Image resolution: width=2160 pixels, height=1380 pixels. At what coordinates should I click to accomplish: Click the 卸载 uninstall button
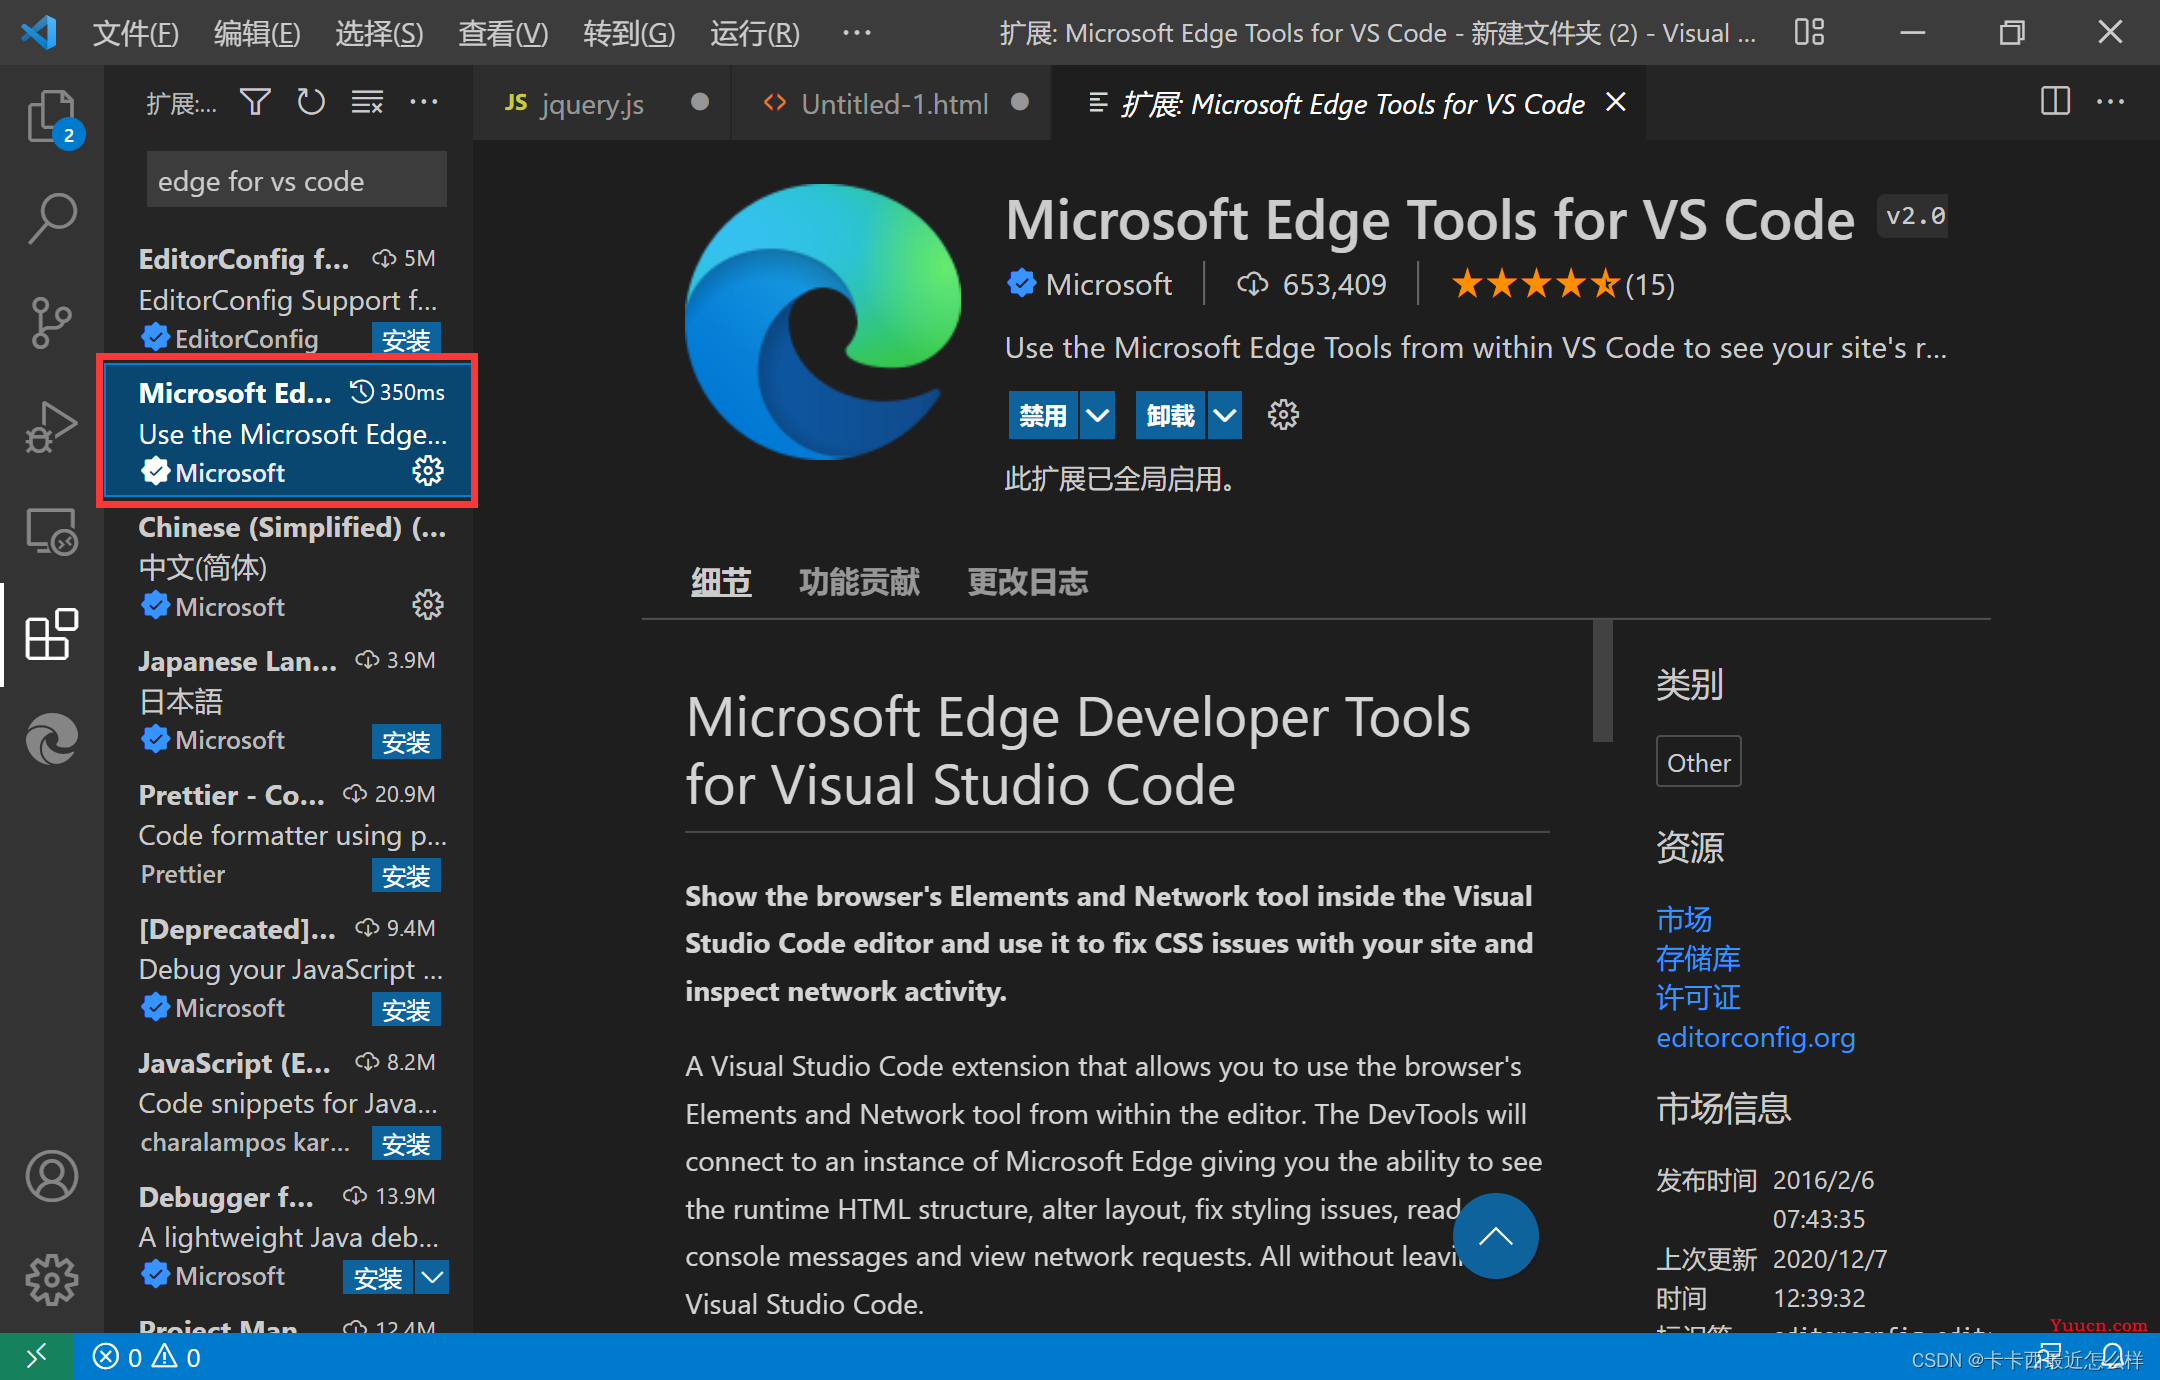[x=1171, y=415]
